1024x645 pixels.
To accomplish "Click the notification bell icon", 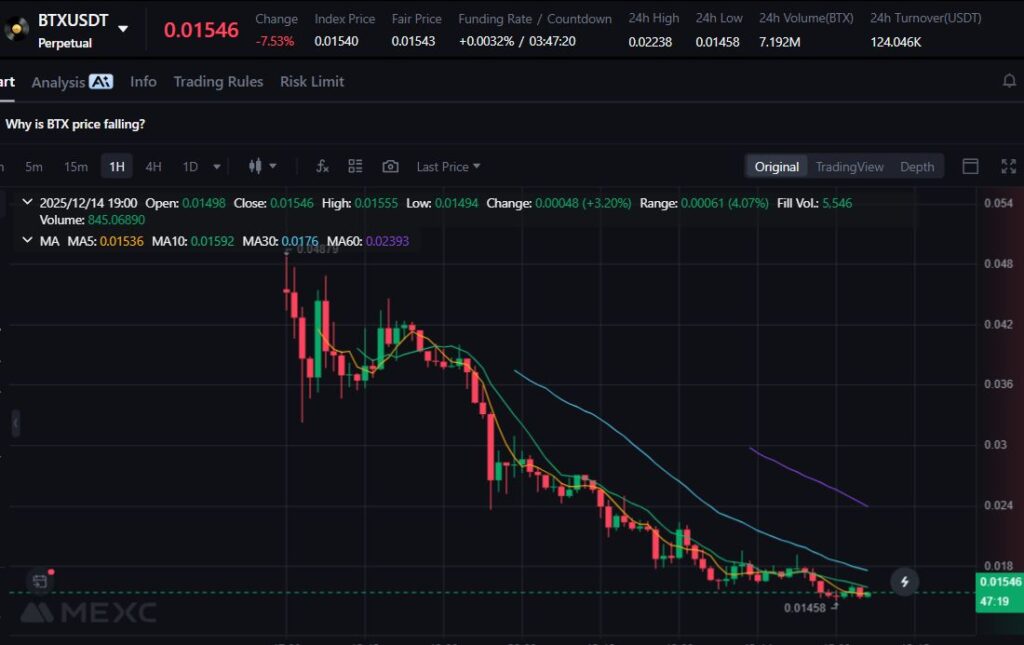I will point(1009,81).
